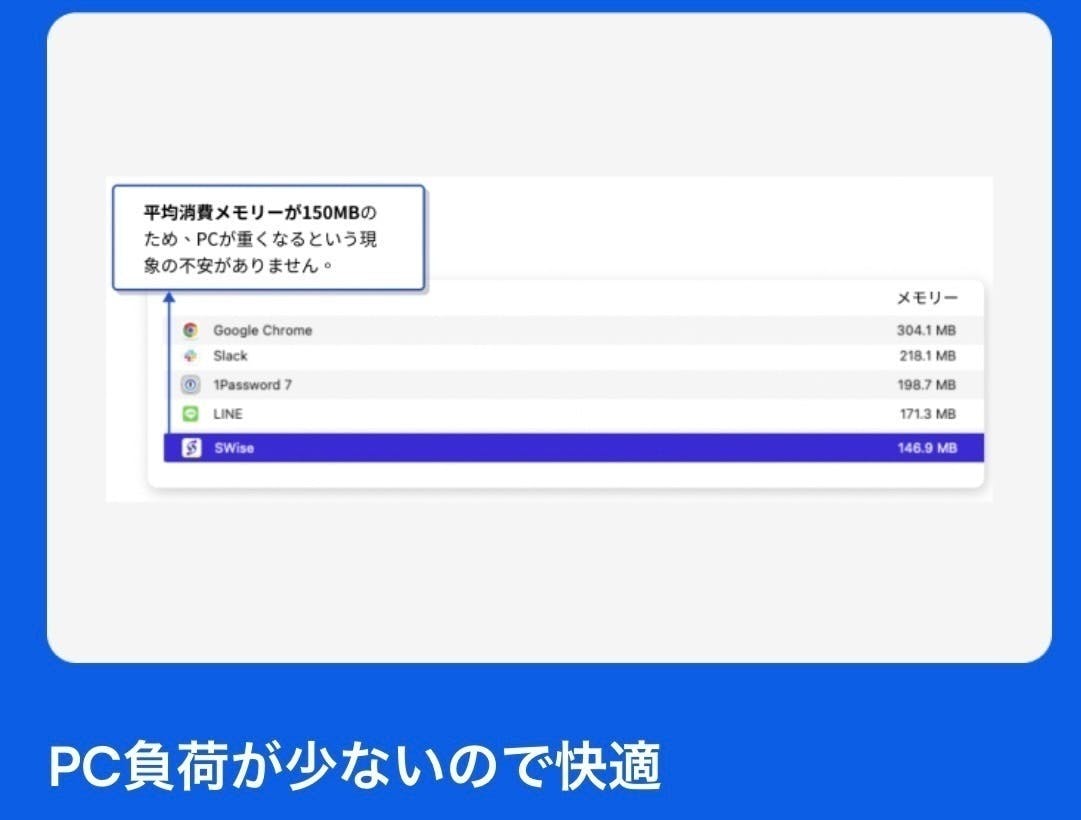Click the callout about 150MB average memory
Viewport: 1081px width, 820px height.
click(268, 236)
